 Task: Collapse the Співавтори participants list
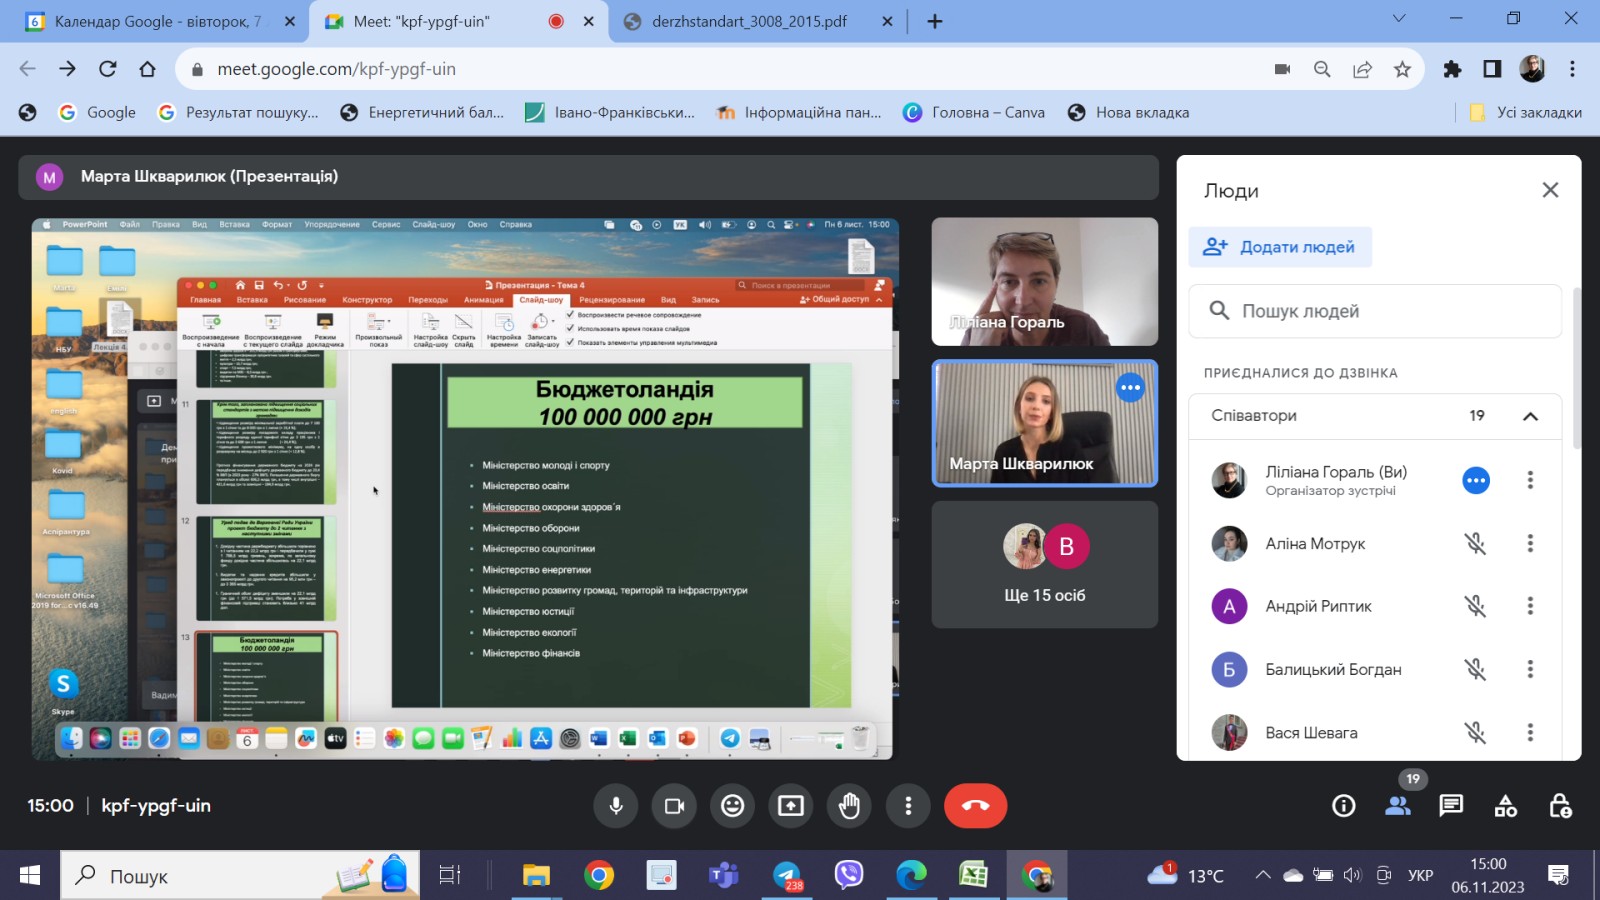tap(1530, 416)
